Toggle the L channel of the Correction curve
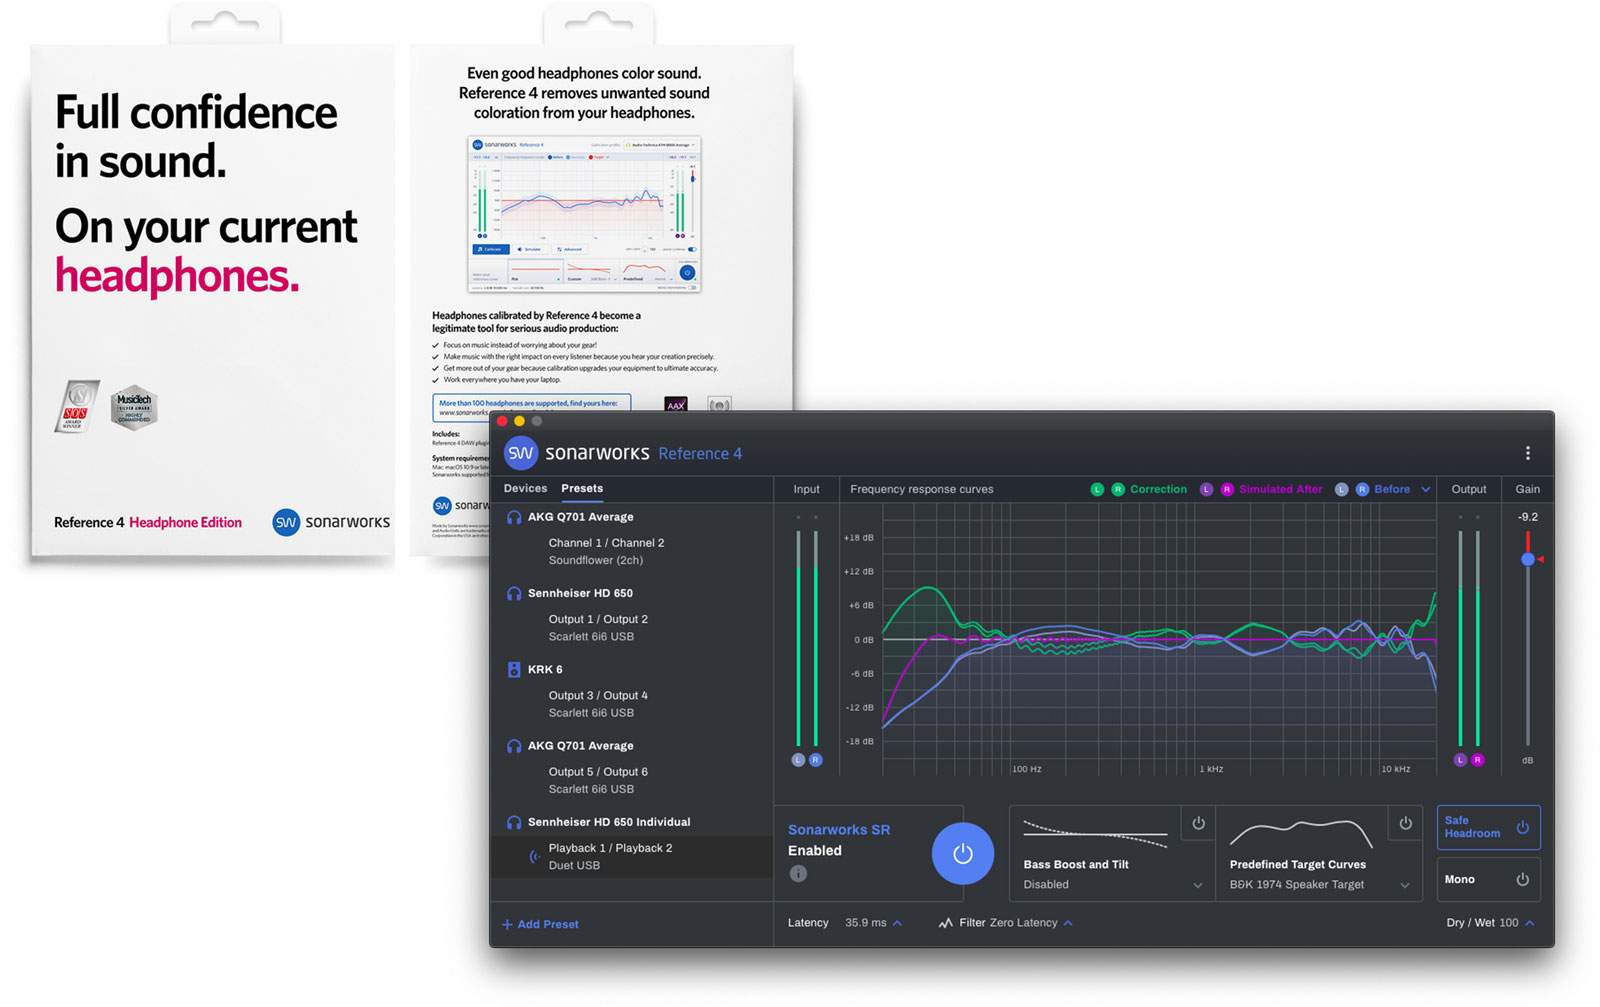 [1097, 489]
